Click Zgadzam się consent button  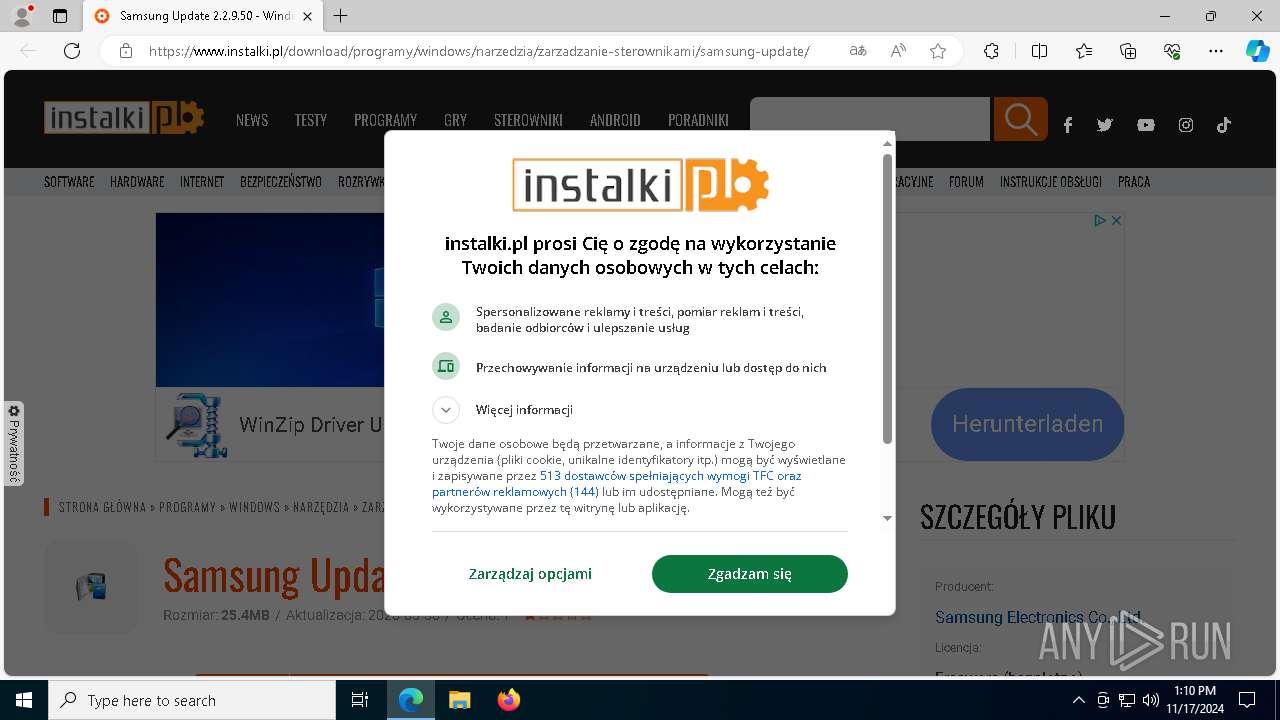tap(750, 574)
